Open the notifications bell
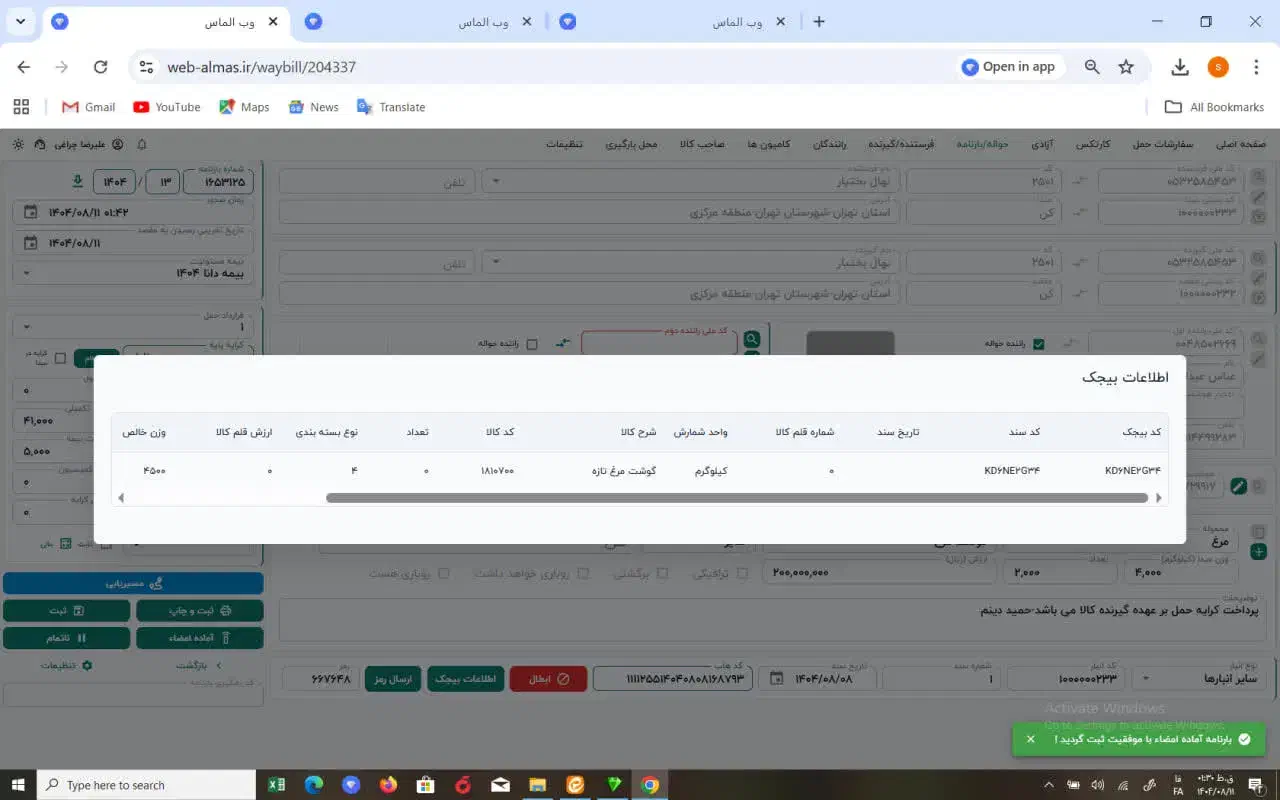Screen dimensions: 1280x800 (x=142, y=144)
